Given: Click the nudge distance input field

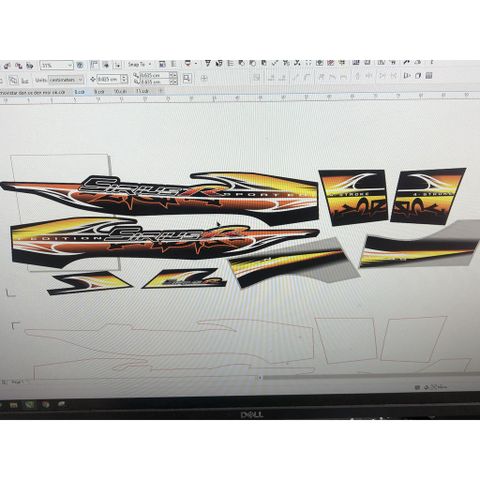Looking at the screenshot, I should (x=108, y=79).
